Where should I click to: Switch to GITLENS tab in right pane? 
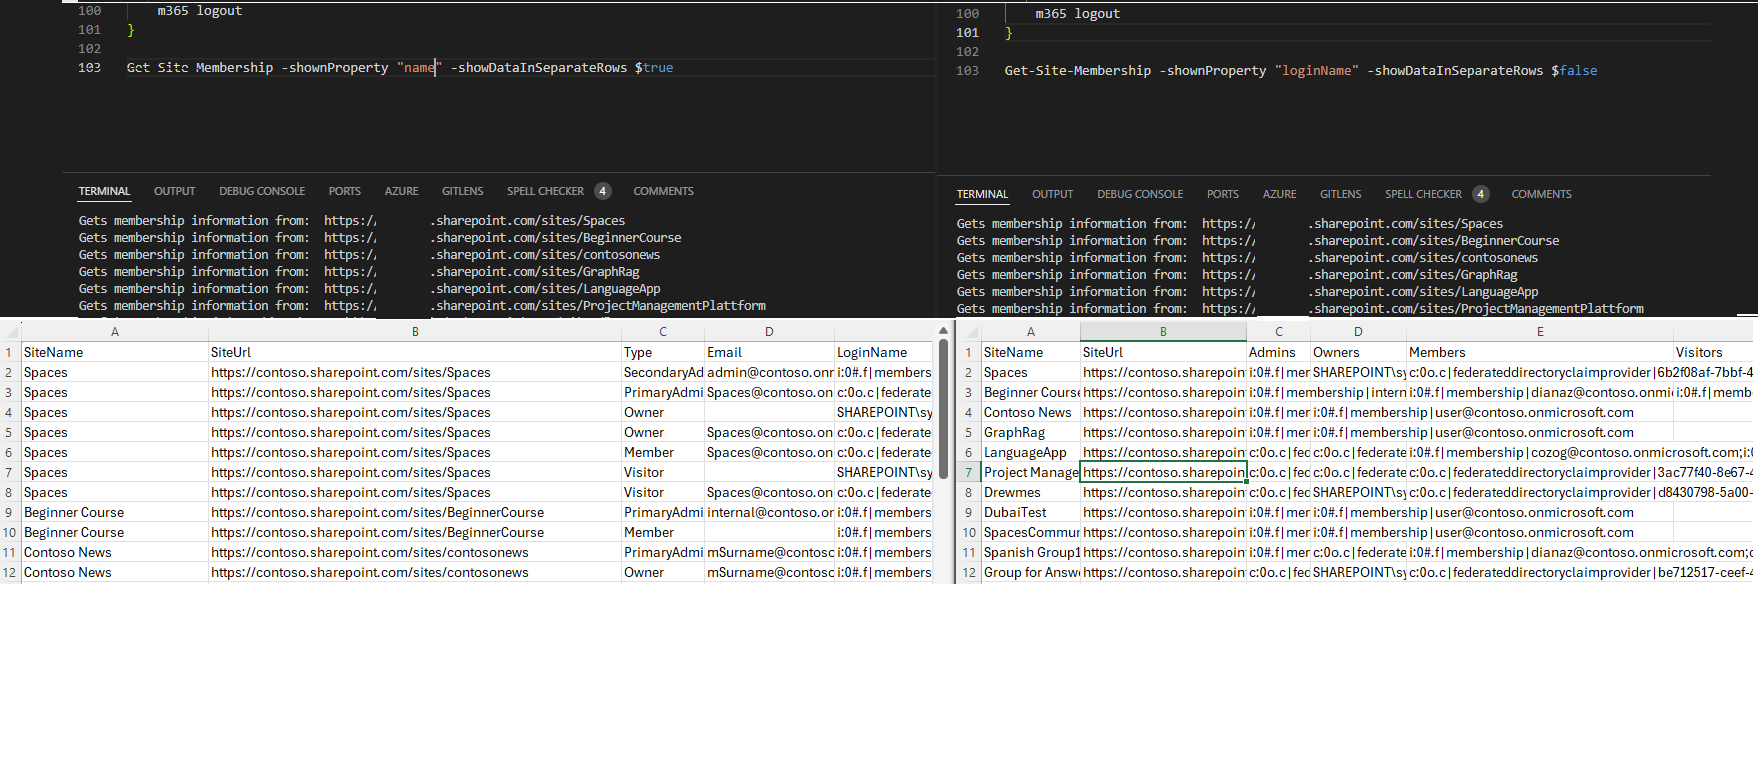pos(1340,194)
